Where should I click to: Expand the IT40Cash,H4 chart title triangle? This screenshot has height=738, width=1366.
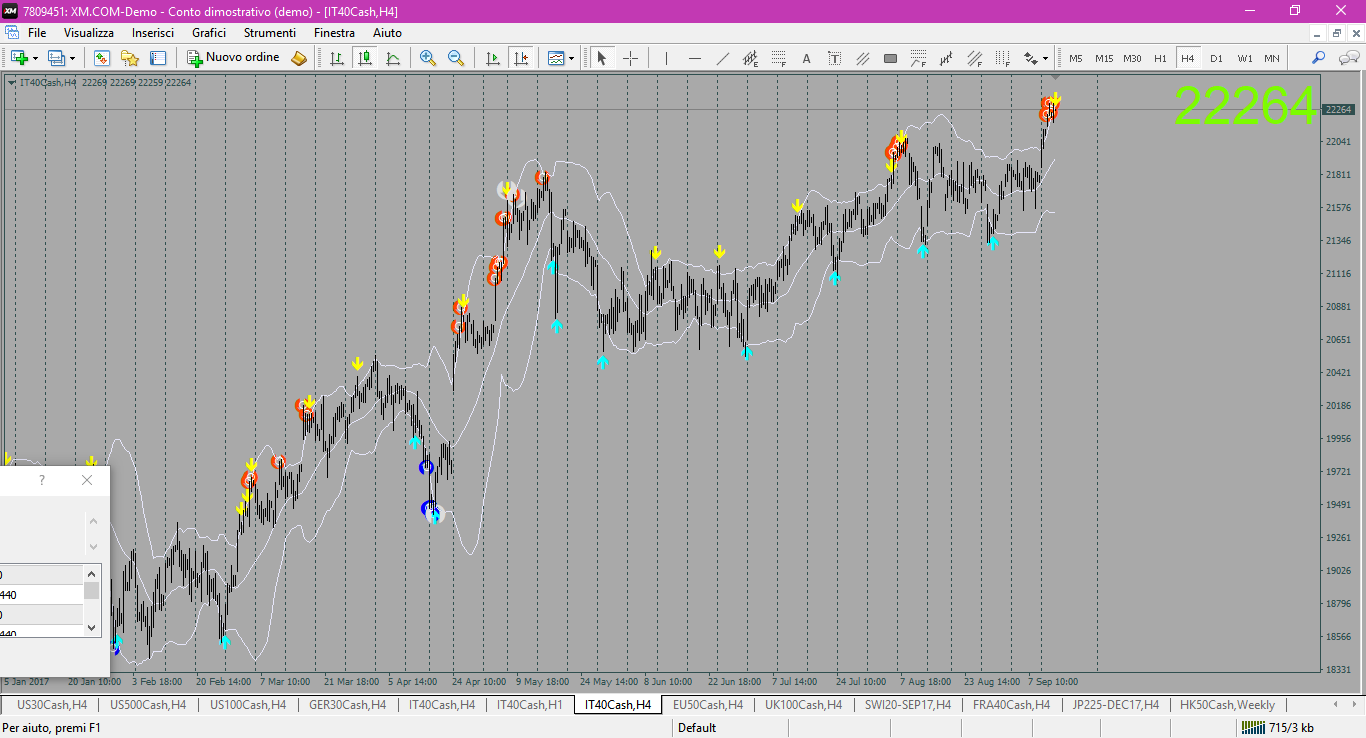coord(11,82)
